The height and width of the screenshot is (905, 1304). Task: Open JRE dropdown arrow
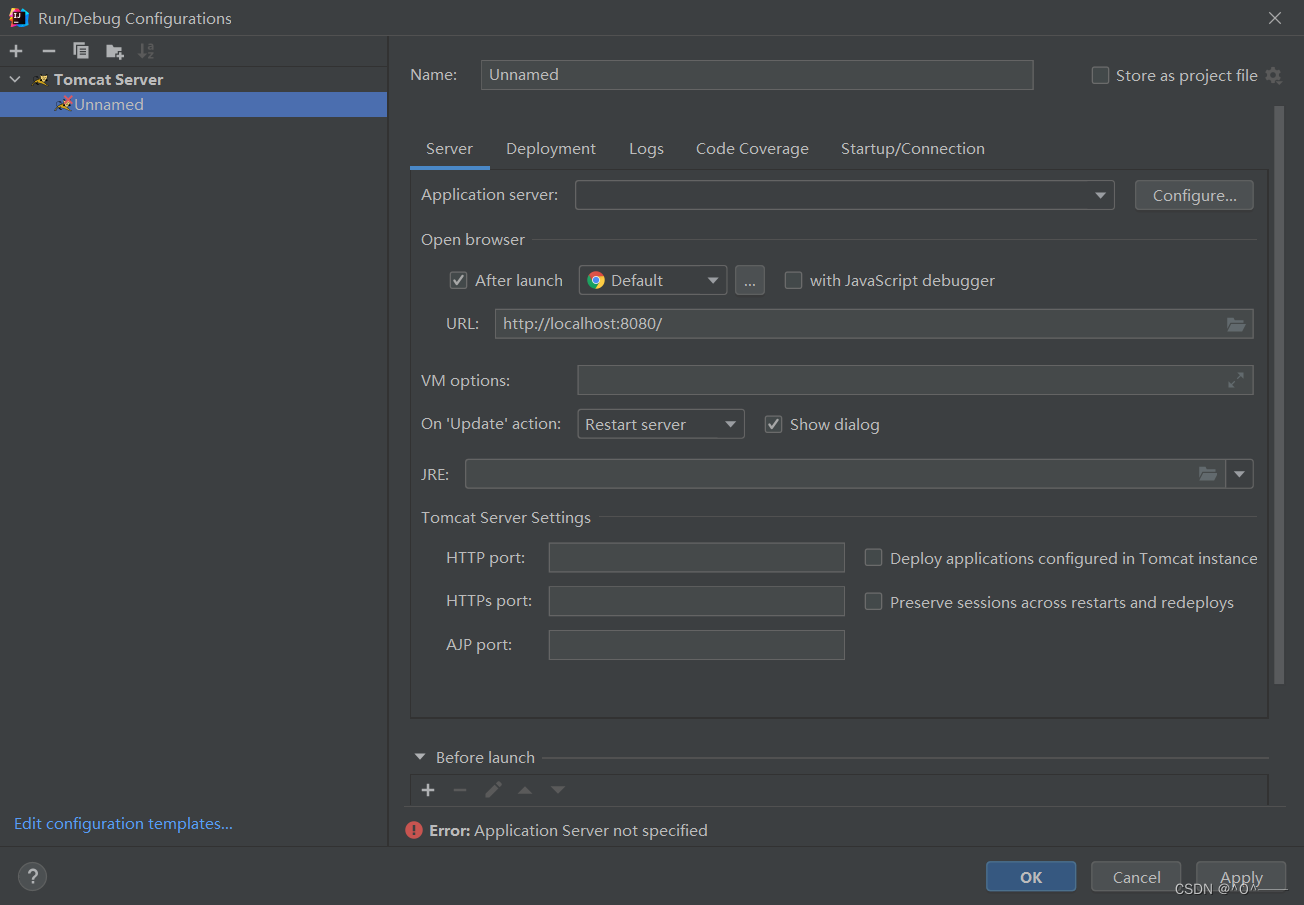(x=1240, y=474)
